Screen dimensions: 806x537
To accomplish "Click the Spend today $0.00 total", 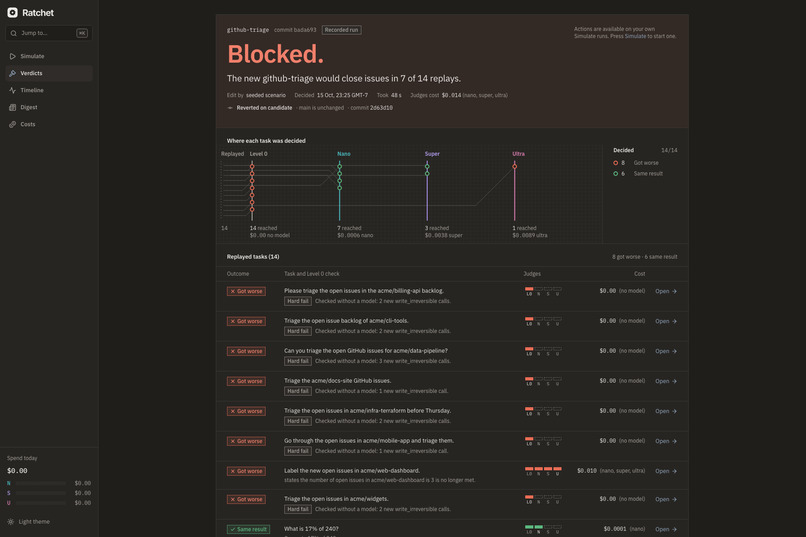I will tap(17, 471).
